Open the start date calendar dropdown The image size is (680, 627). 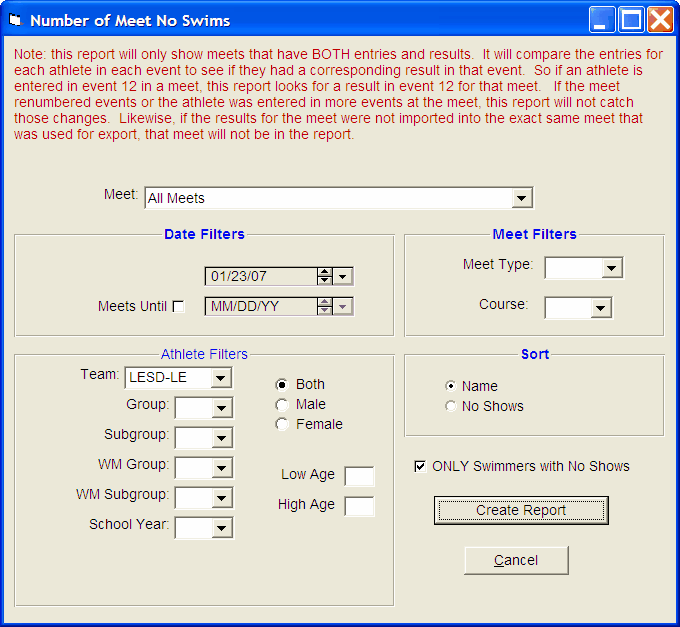[343, 277]
